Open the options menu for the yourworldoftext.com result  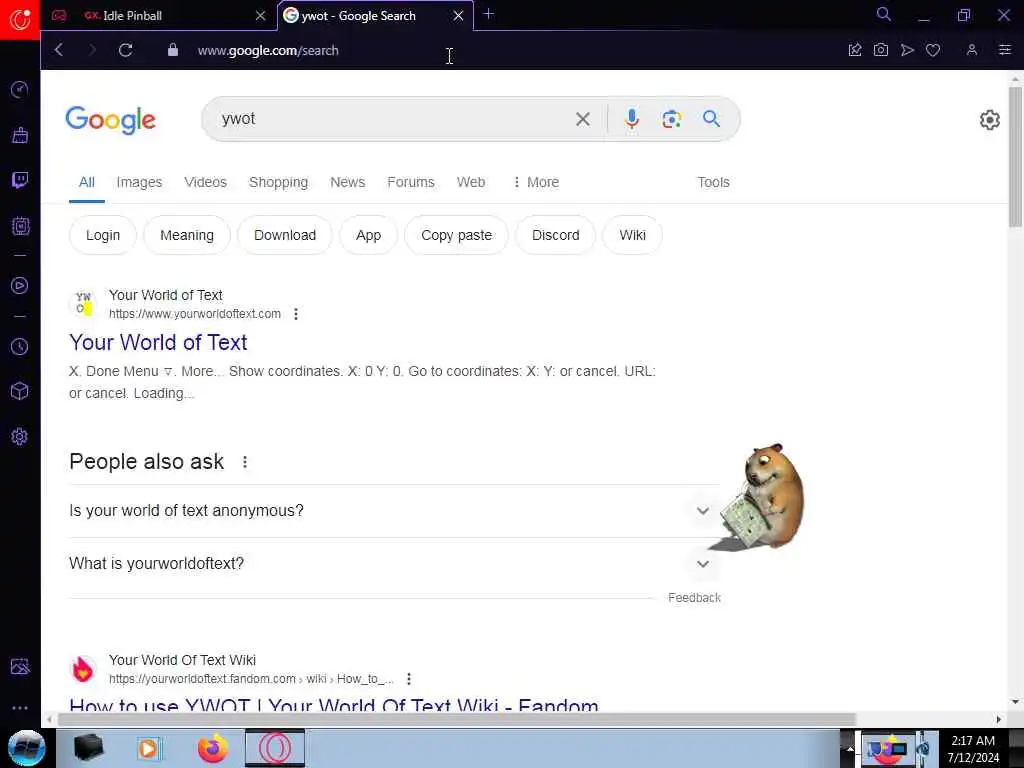point(296,314)
